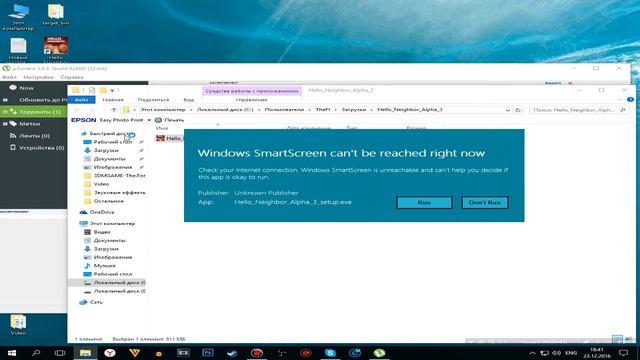The image size is (640, 360).
Task: Switch to the Главная ribbon tab
Action: pos(113,100)
